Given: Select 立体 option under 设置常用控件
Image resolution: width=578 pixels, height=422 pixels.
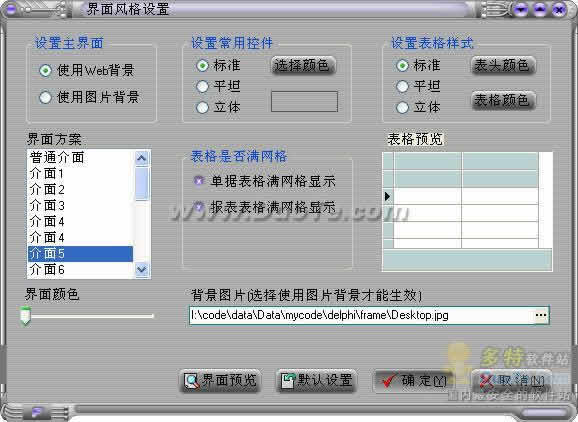Looking at the screenshot, I should click(x=202, y=108).
